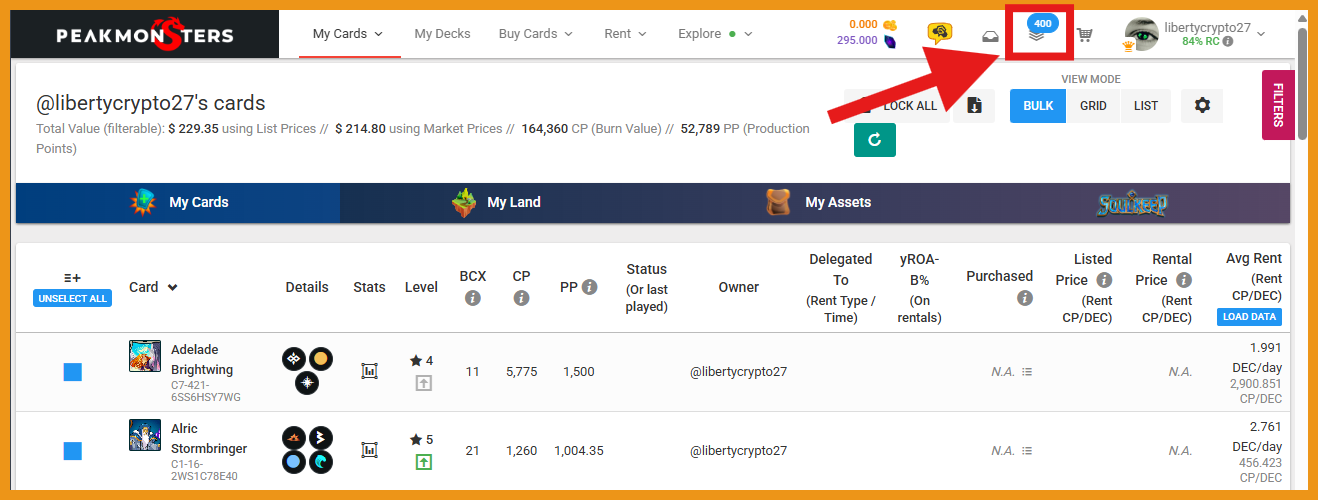
Task: Click the 1,004.35 PP value for Alric Stormbringer
Action: [580, 451]
